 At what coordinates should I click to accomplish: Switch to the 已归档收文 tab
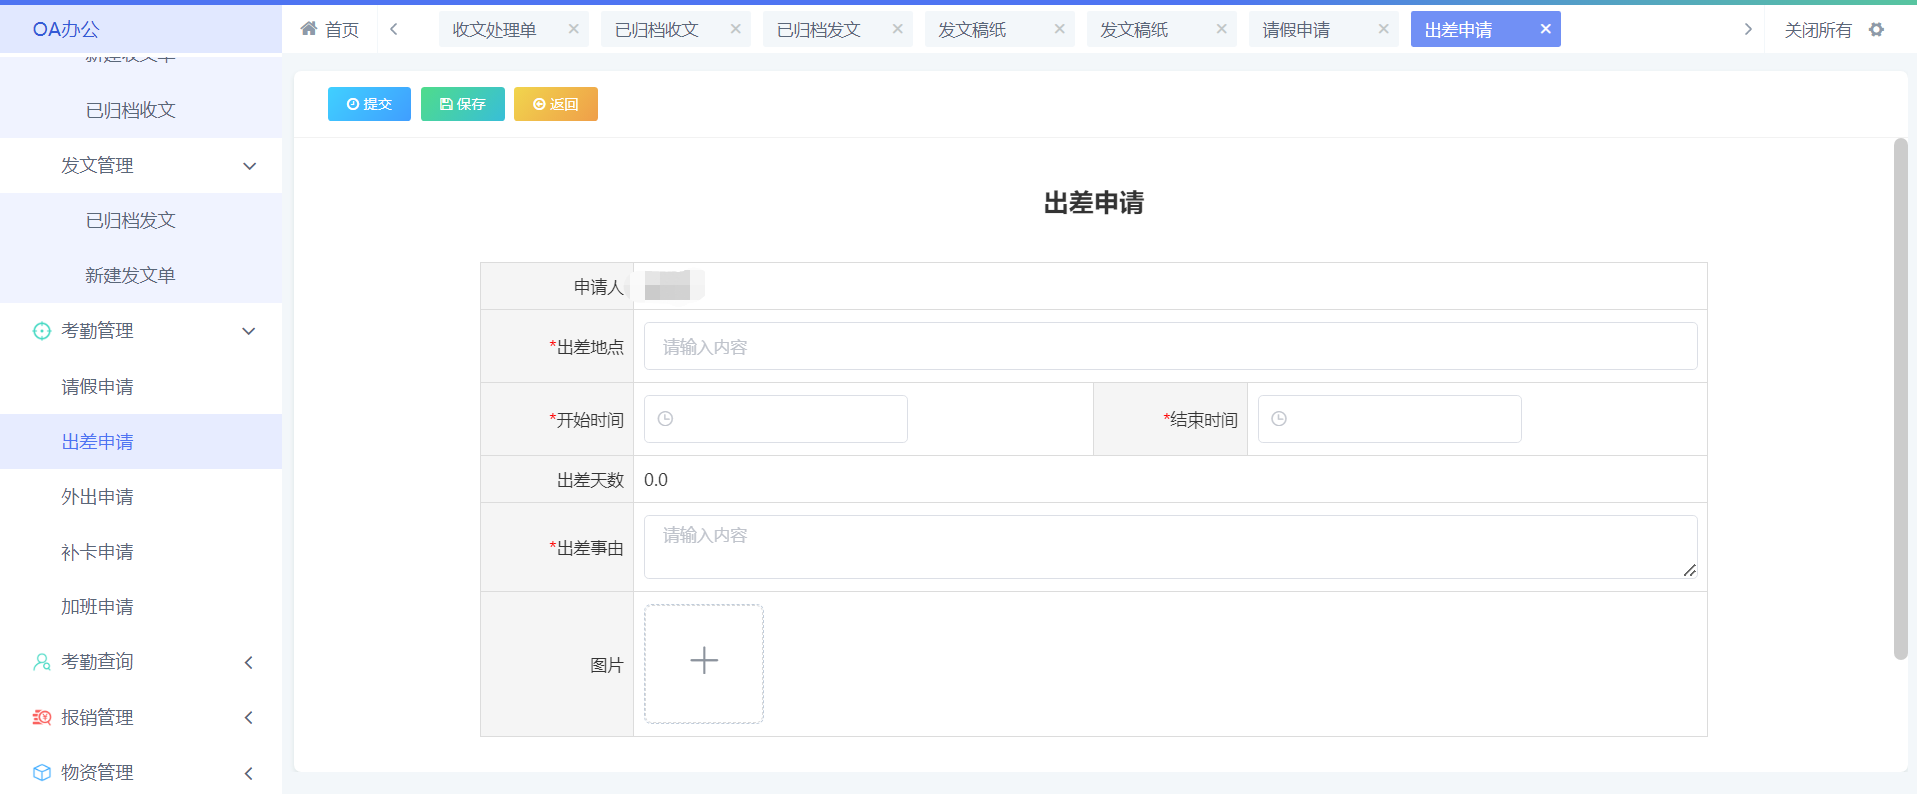coord(656,30)
